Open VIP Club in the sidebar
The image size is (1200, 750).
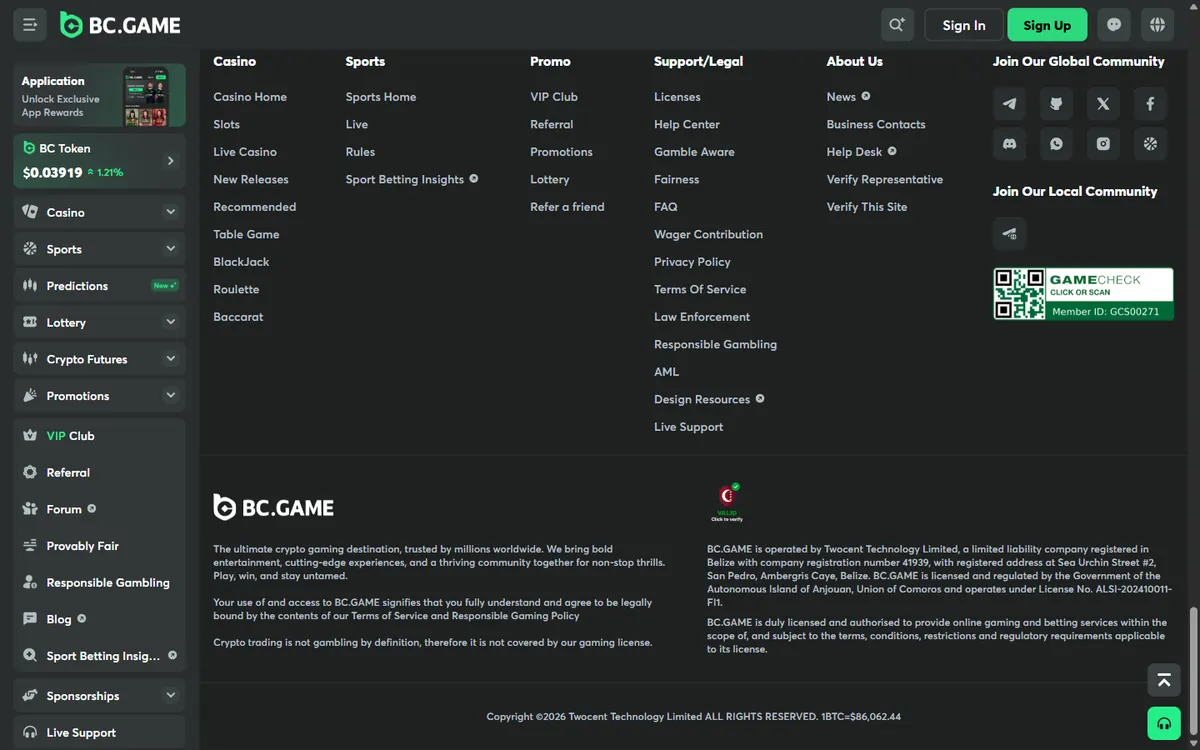[99, 436]
